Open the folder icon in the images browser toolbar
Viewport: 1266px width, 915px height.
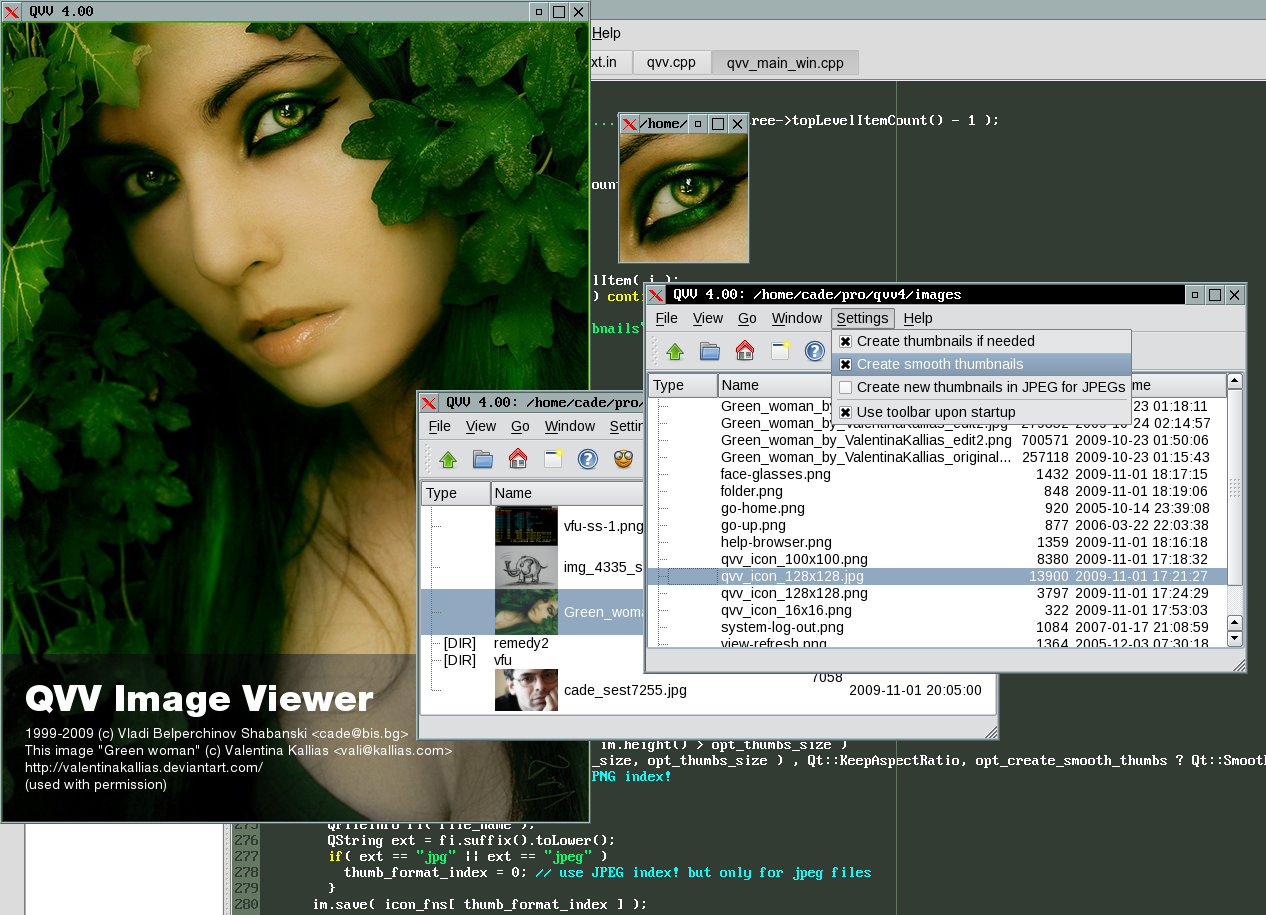coord(710,351)
